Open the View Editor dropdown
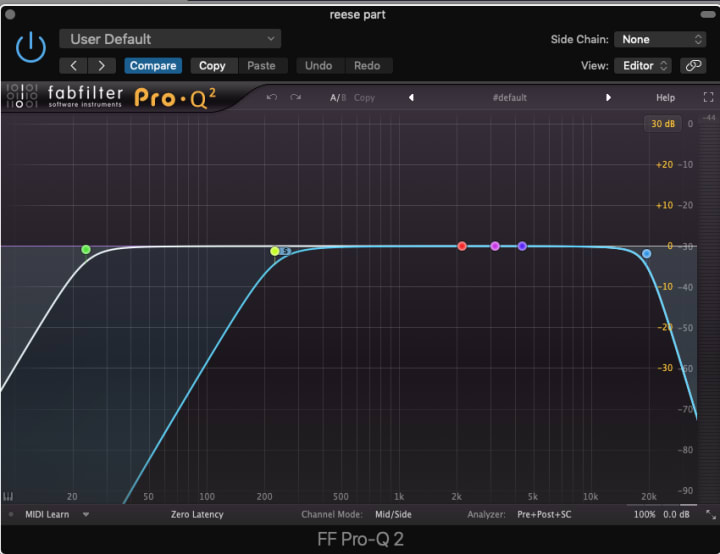 pos(643,66)
